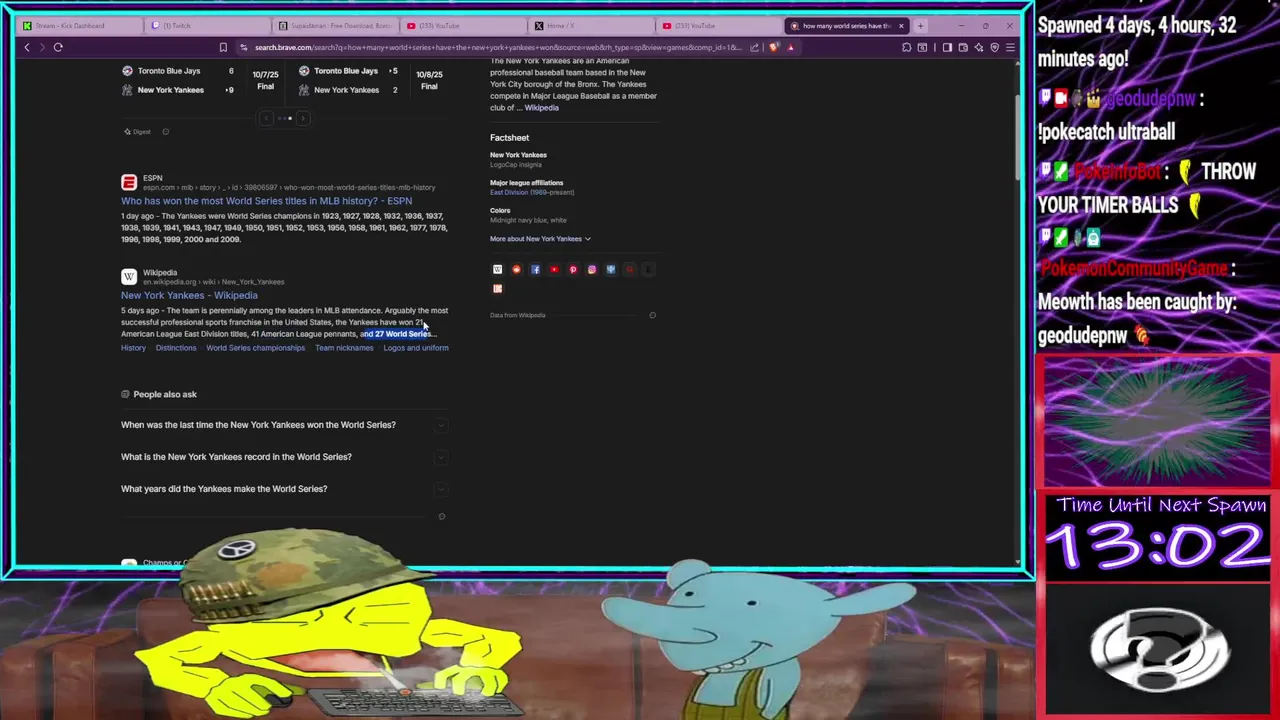Viewport: 1280px width, 720px height.
Task: Click the ESPN favicon in search result
Action: pos(129,182)
